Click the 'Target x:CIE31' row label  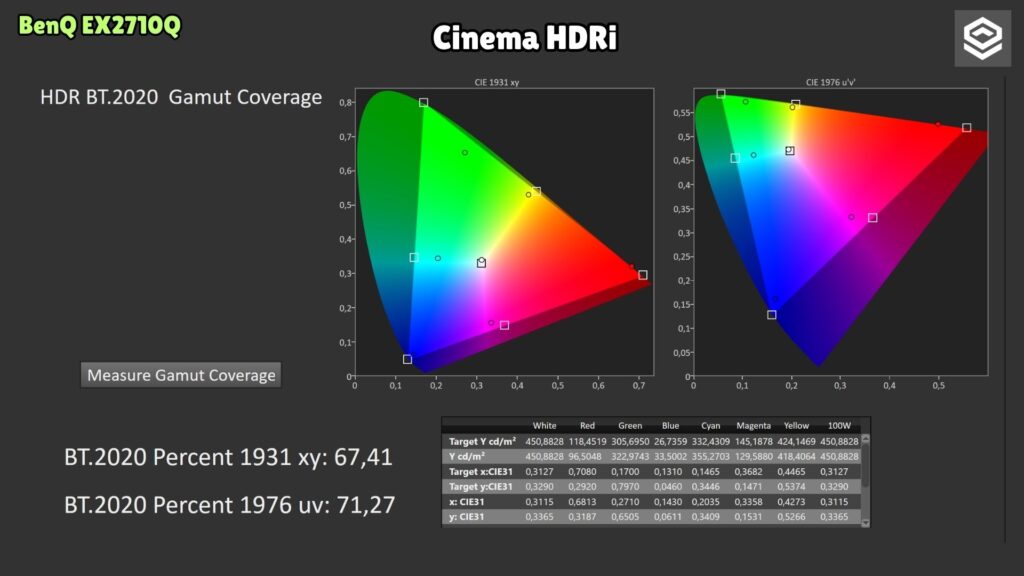[480, 472]
